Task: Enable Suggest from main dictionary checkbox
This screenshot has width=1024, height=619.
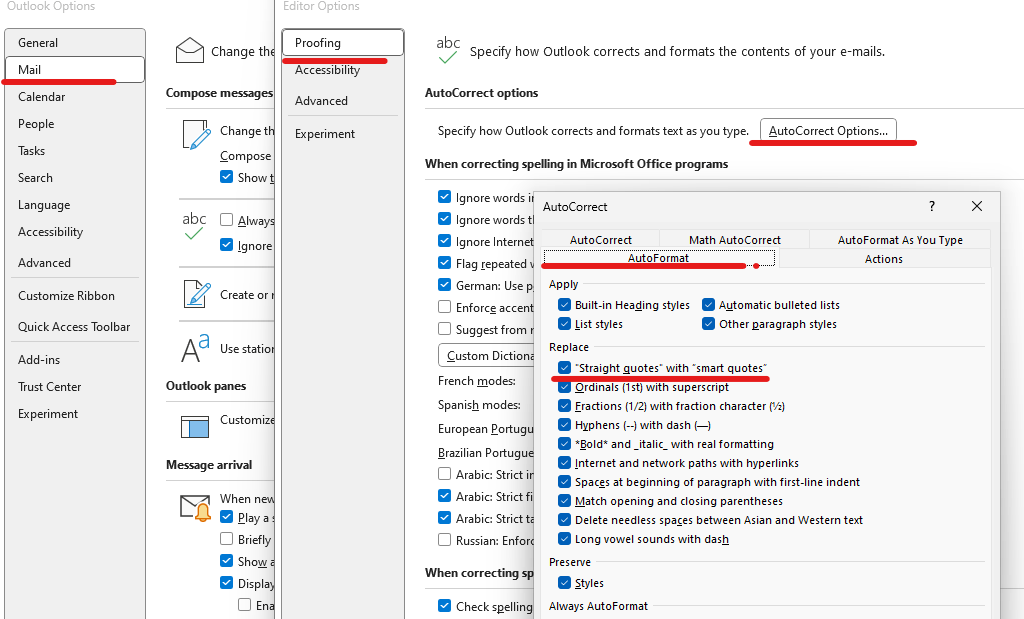Action: pos(444,330)
